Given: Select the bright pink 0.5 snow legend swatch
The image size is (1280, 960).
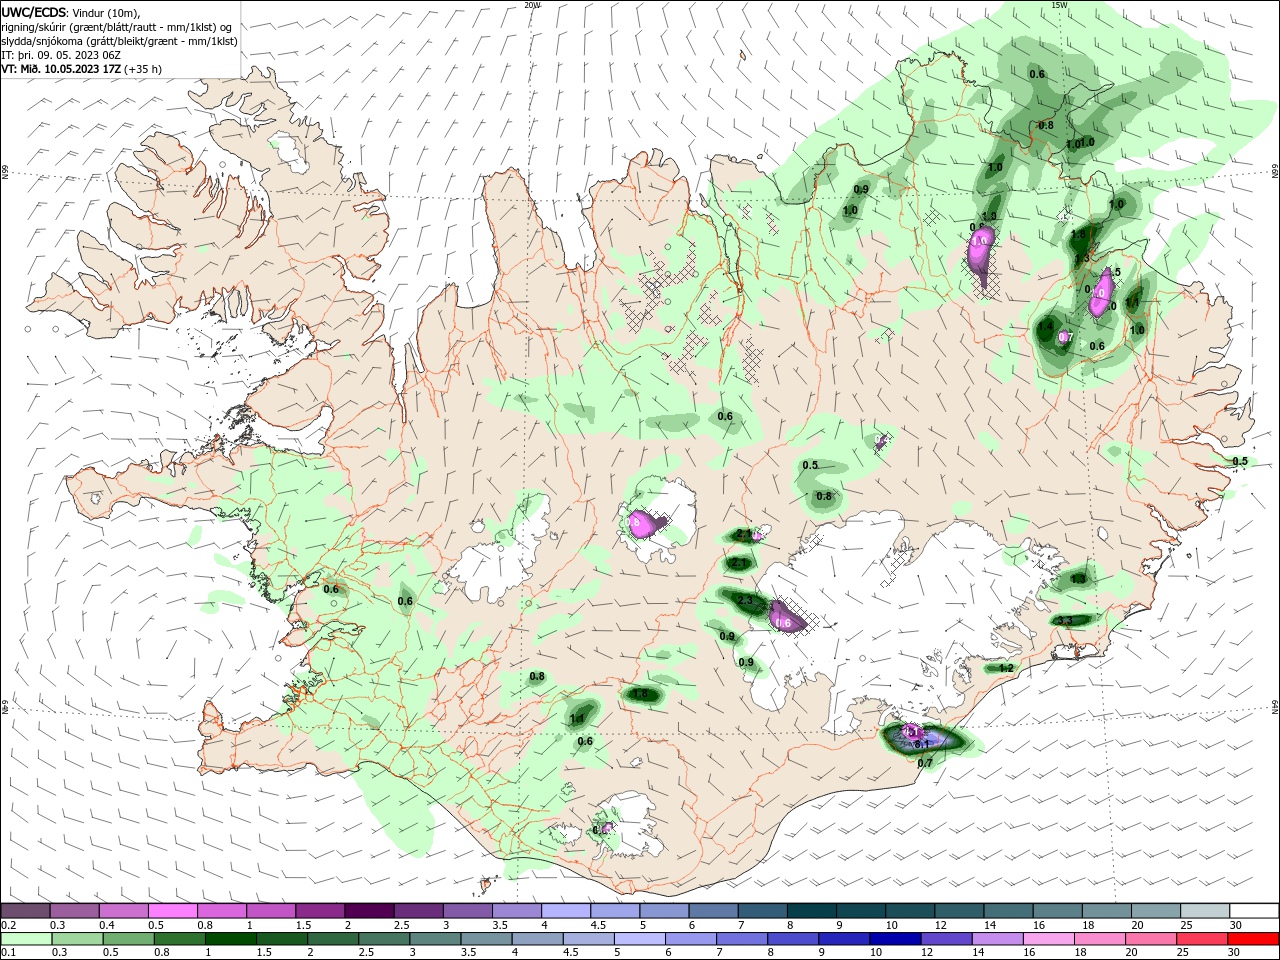Looking at the screenshot, I should (172, 911).
